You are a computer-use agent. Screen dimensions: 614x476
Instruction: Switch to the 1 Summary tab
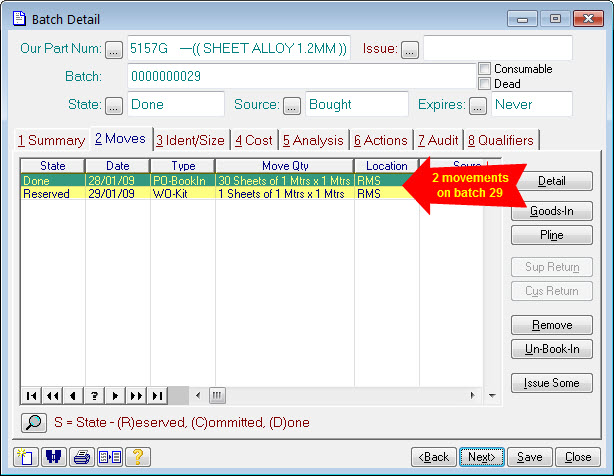(51, 140)
